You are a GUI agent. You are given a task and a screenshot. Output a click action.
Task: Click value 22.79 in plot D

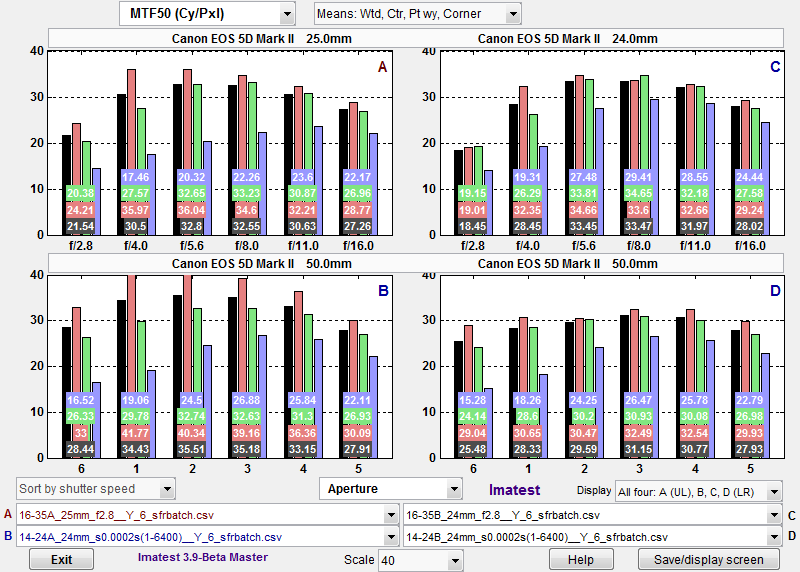tap(749, 400)
